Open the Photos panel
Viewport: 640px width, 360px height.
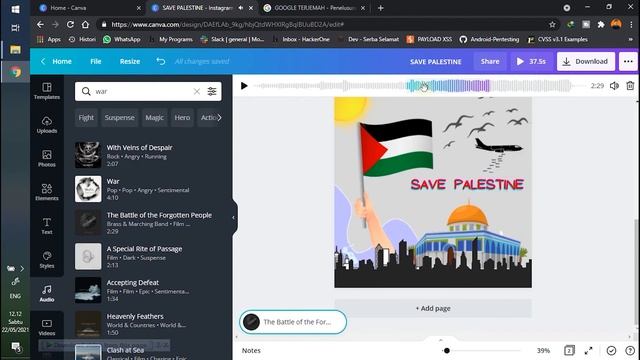pos(47,158)
